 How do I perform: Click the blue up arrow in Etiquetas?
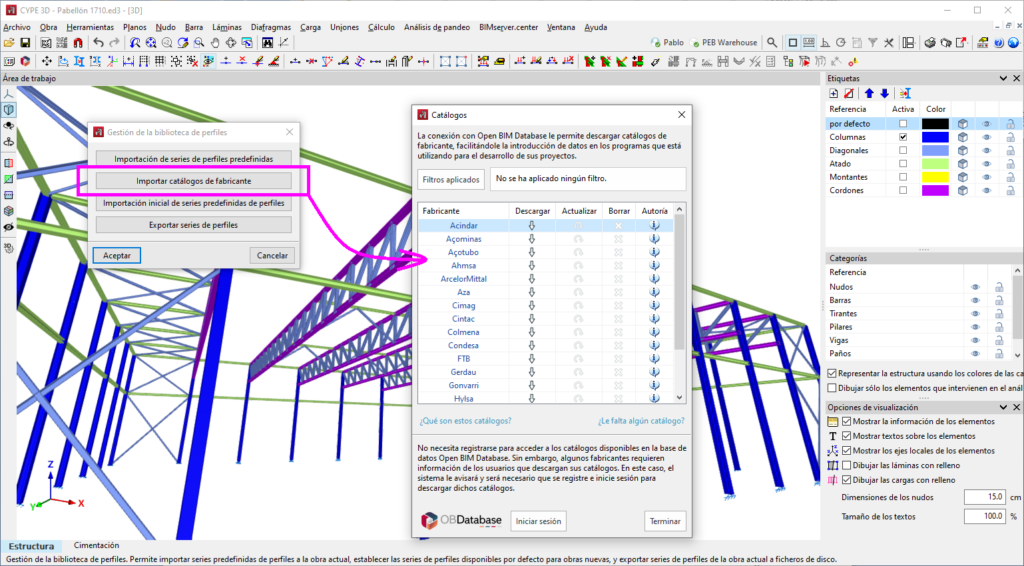tap(869, 93)
